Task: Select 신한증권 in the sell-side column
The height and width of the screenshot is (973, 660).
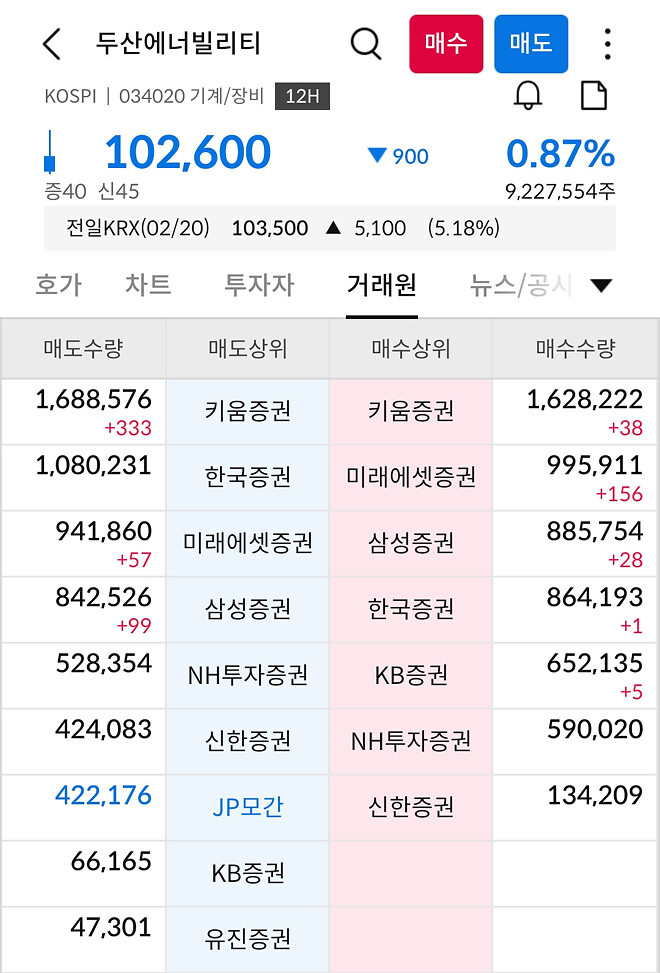Action: [x=248, y=741]
